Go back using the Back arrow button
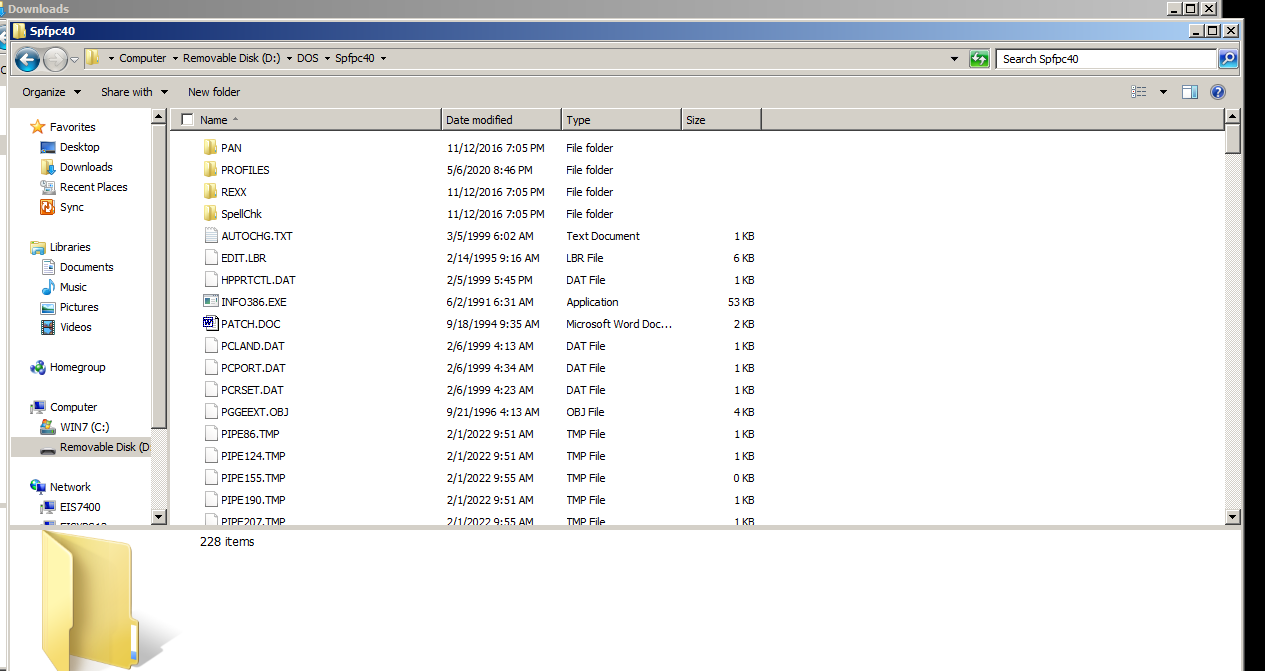This screenshot has width=1265, height=671. [x=27, y=59]
